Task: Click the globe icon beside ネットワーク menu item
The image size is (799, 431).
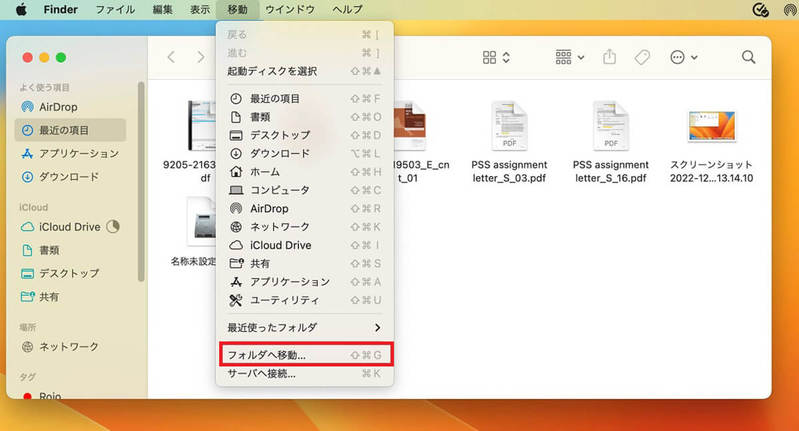Action: [x=235, y=227]
